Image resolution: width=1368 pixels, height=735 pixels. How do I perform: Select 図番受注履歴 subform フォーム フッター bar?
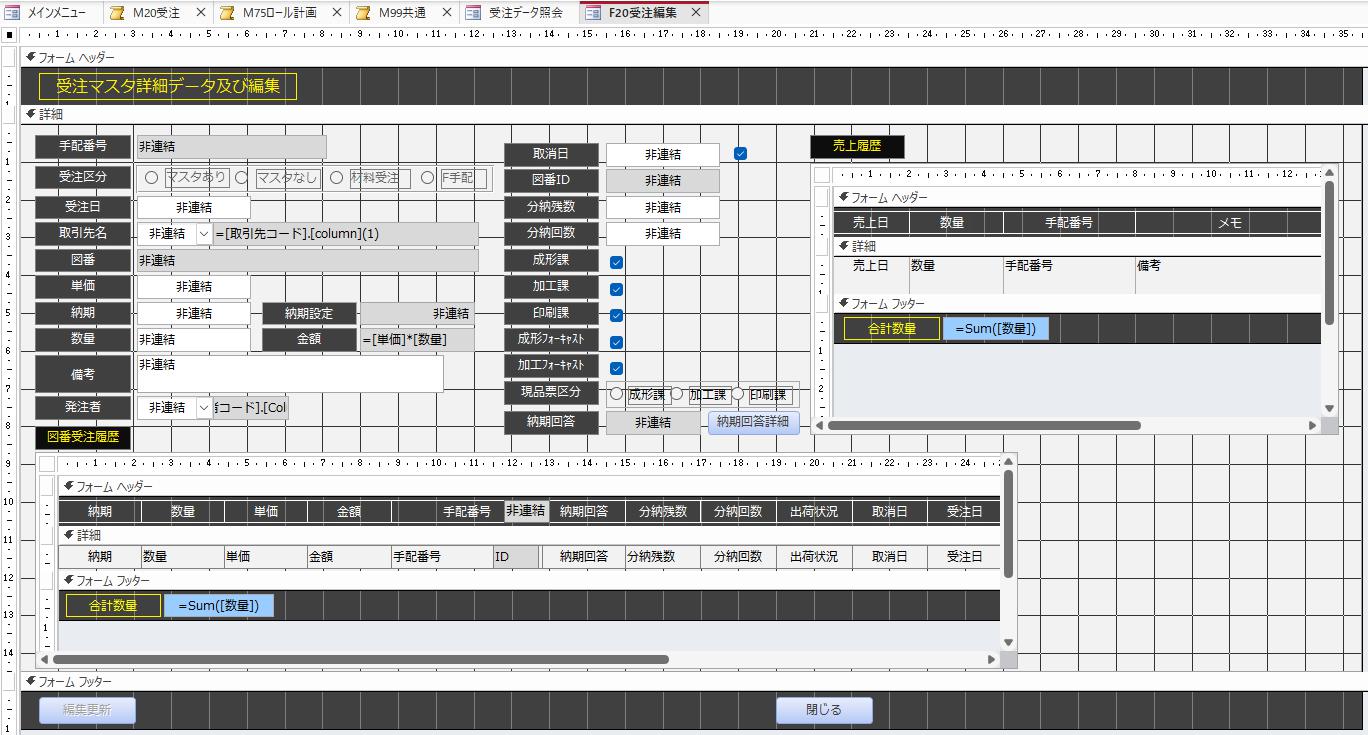coord(529,581)
